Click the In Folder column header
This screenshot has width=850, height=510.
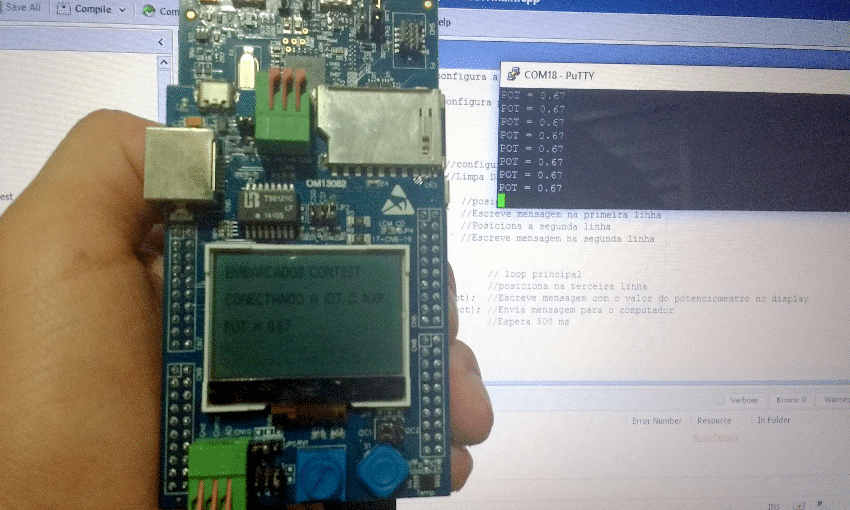(x=773, y=421)
